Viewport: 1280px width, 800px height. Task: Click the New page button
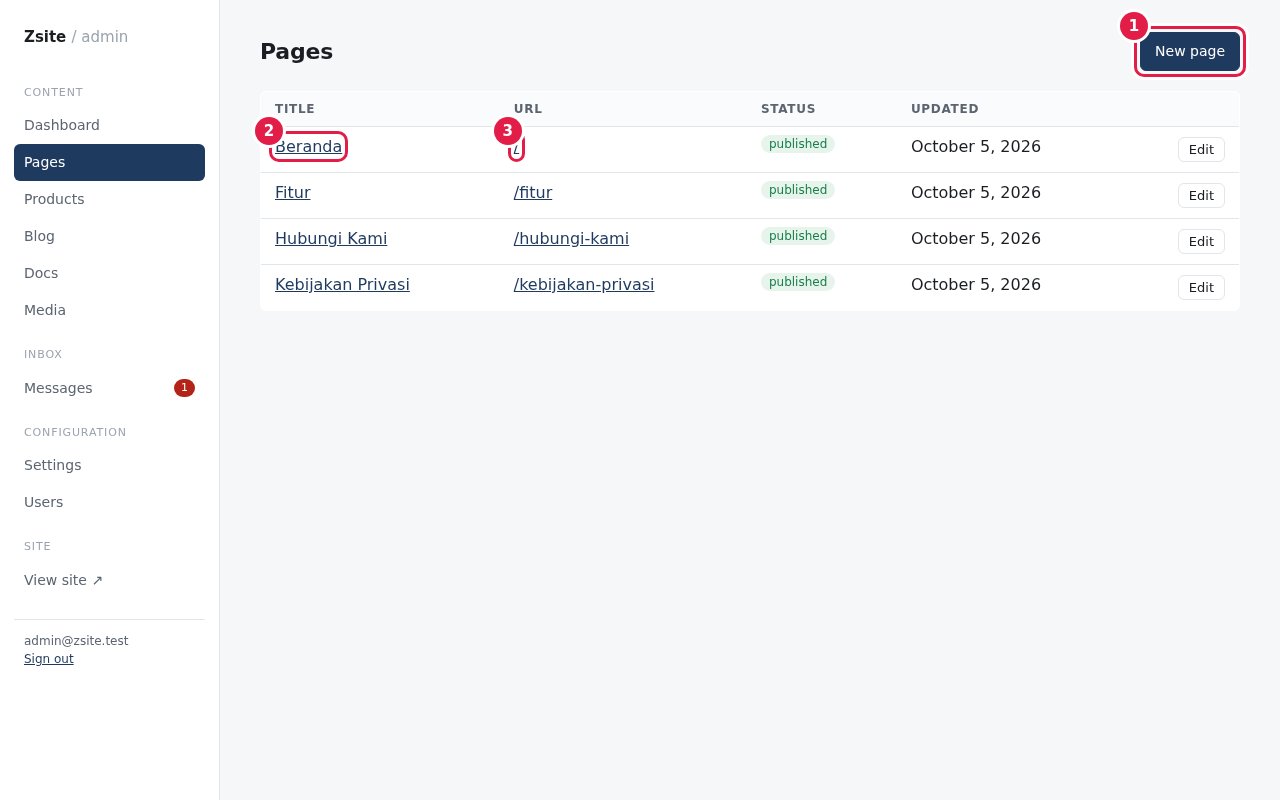tap(1190, 51)
